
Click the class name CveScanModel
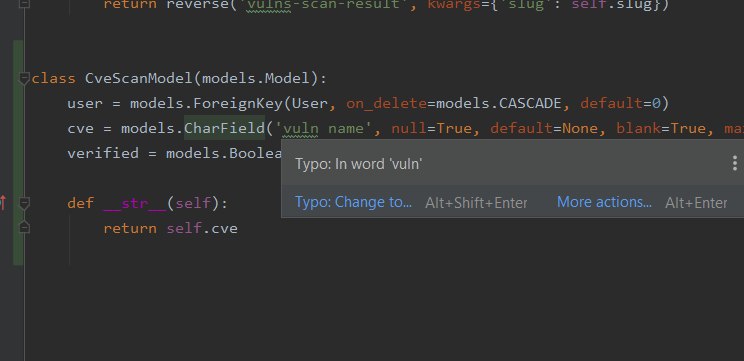pyautogui.click(x=139, y=78)
